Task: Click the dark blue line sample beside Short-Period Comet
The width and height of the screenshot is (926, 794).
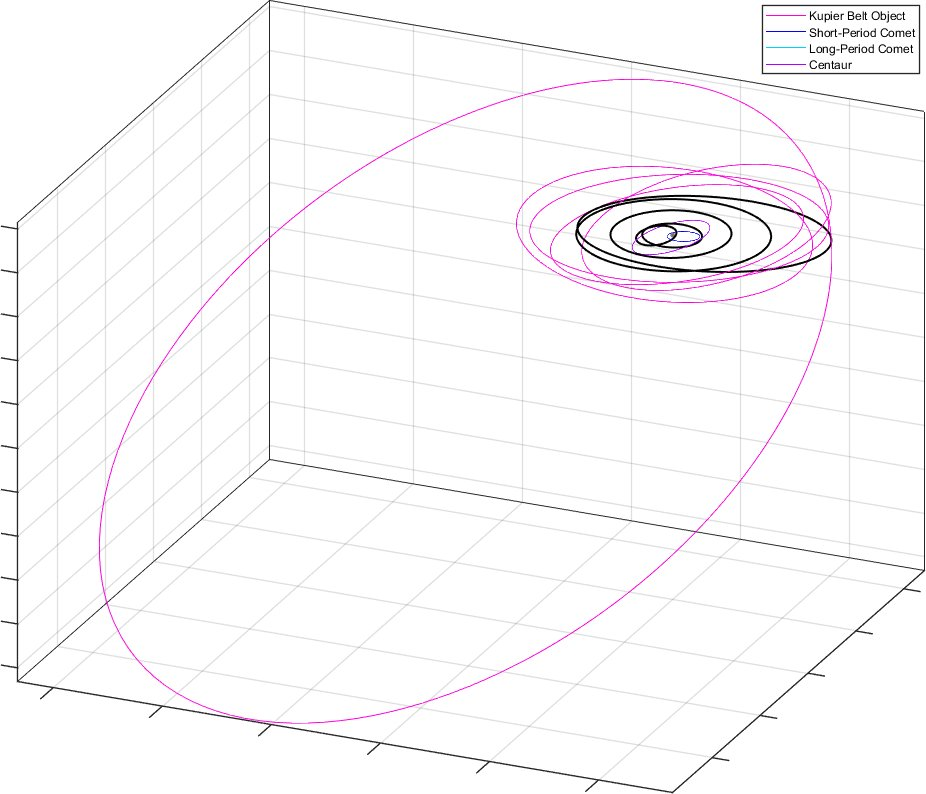Action: click(x=785, y=32)
